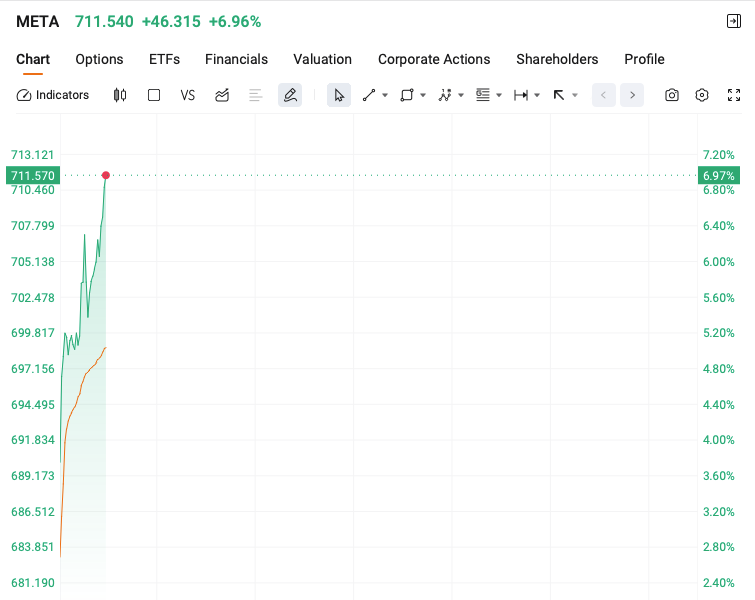
Task: Open the Profile tab
Action: [644, 59]
